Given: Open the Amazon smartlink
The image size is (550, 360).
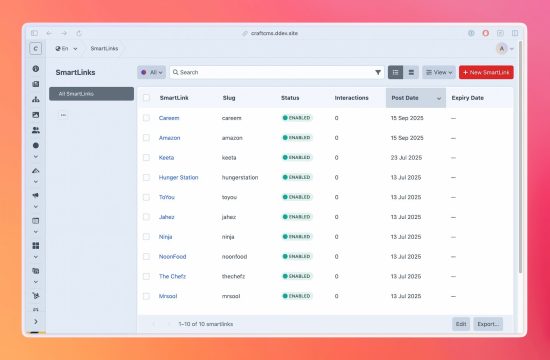Looking at the screenshot, I should tap(169, 138).
